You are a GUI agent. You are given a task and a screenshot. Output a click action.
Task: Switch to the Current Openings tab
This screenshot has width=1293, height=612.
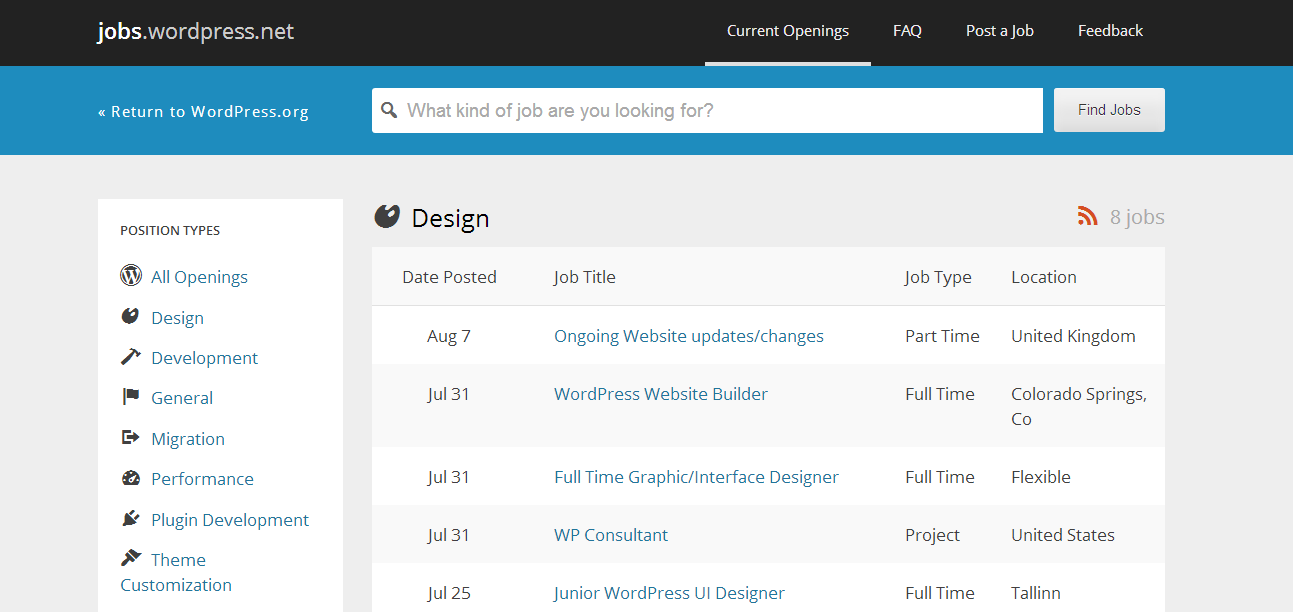[x=787, y=31]
